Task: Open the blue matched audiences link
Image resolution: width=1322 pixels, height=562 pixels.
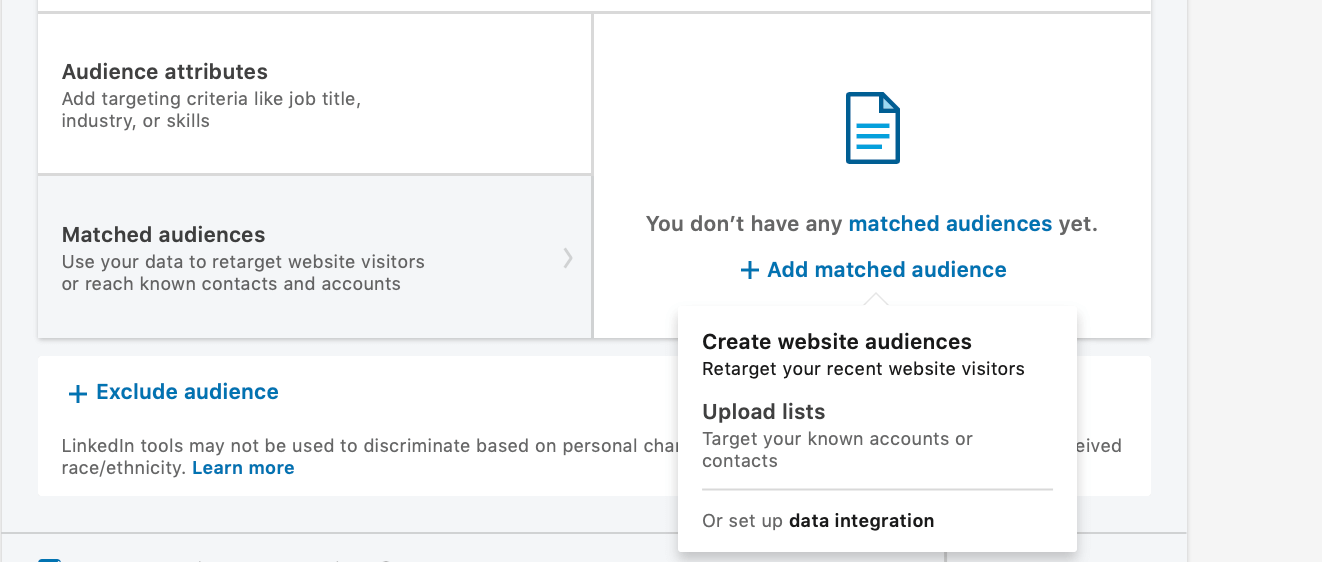Action: 949,224
